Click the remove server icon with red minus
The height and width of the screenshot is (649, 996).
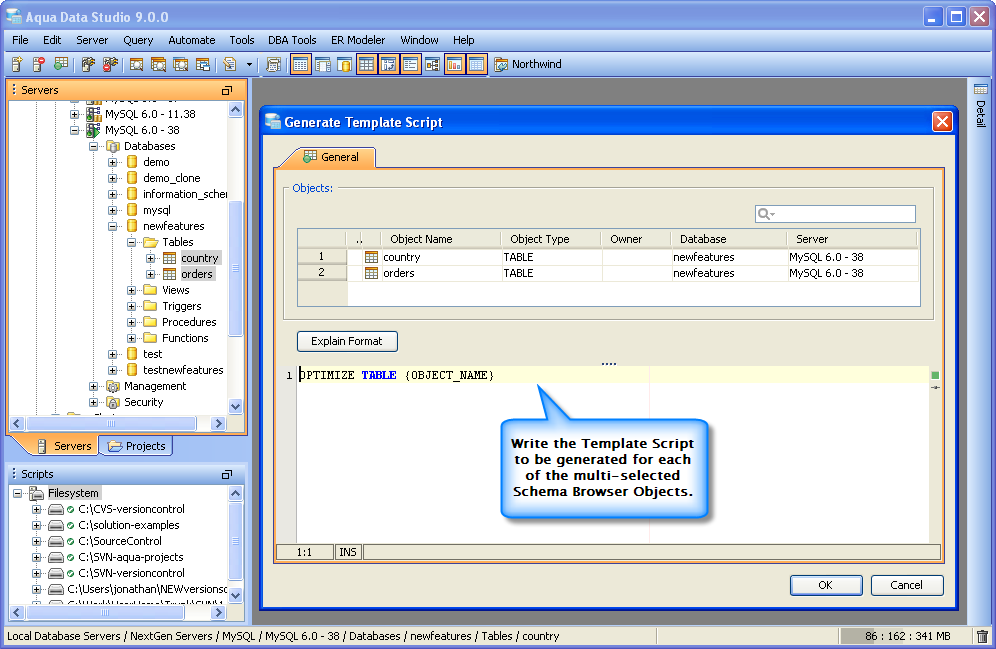click(x=39, y=64)
